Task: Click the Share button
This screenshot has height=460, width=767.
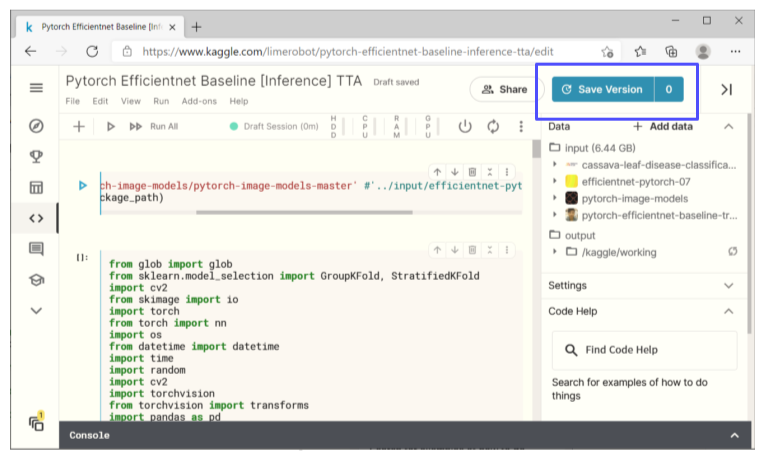Action: pyautogui.click(x=505, y=90)
